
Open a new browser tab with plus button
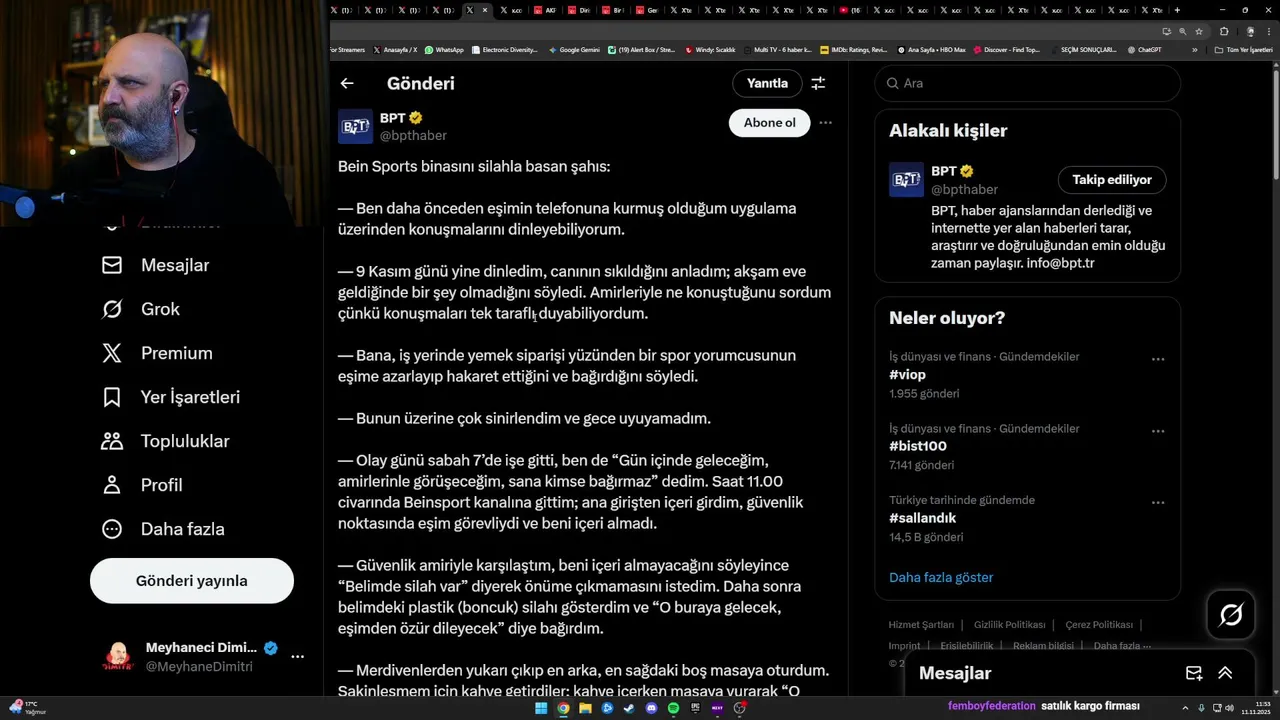click(1177, 10)
